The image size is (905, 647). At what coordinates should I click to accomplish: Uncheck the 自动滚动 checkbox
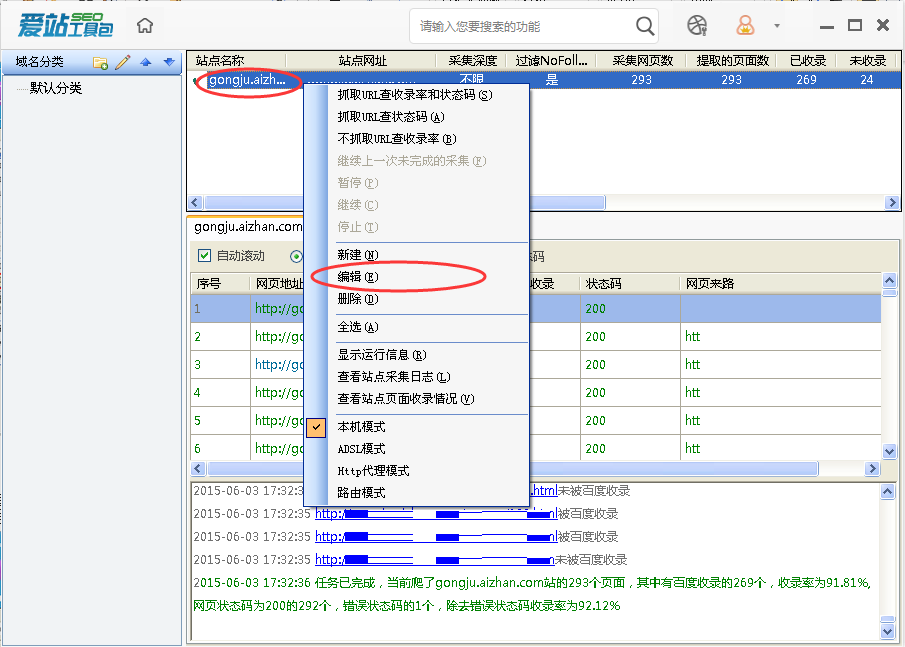click(x=206, y=255)
